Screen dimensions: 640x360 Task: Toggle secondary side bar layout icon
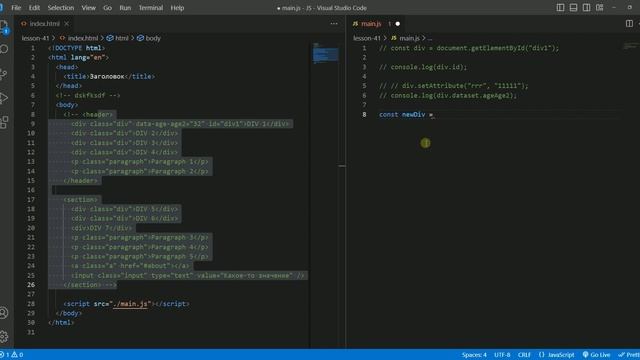(586, 8)
